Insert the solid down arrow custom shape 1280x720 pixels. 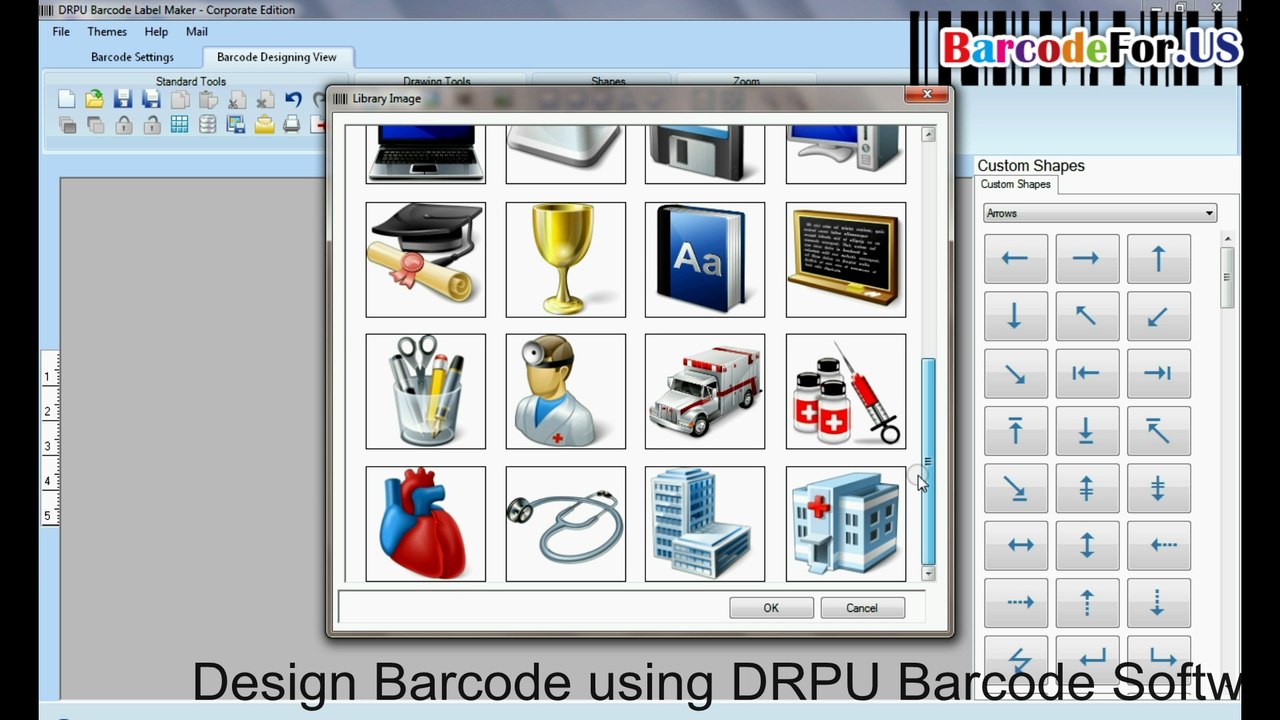click(1015, 316)
